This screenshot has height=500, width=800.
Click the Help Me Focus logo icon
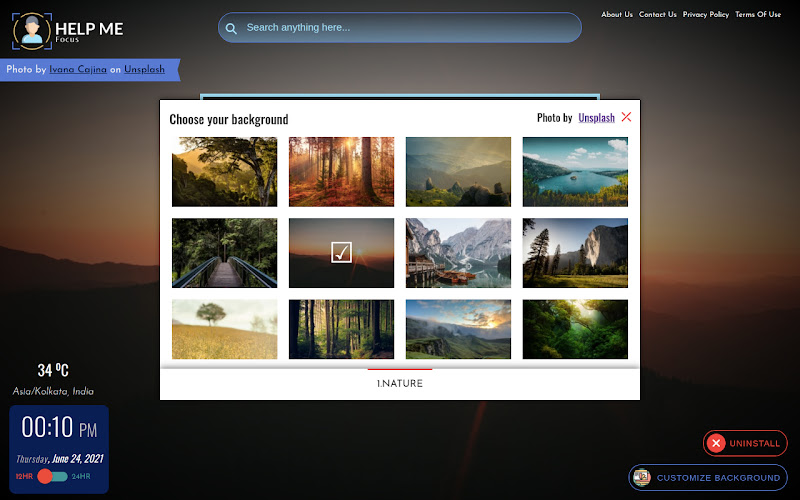(x=32, y=31)
